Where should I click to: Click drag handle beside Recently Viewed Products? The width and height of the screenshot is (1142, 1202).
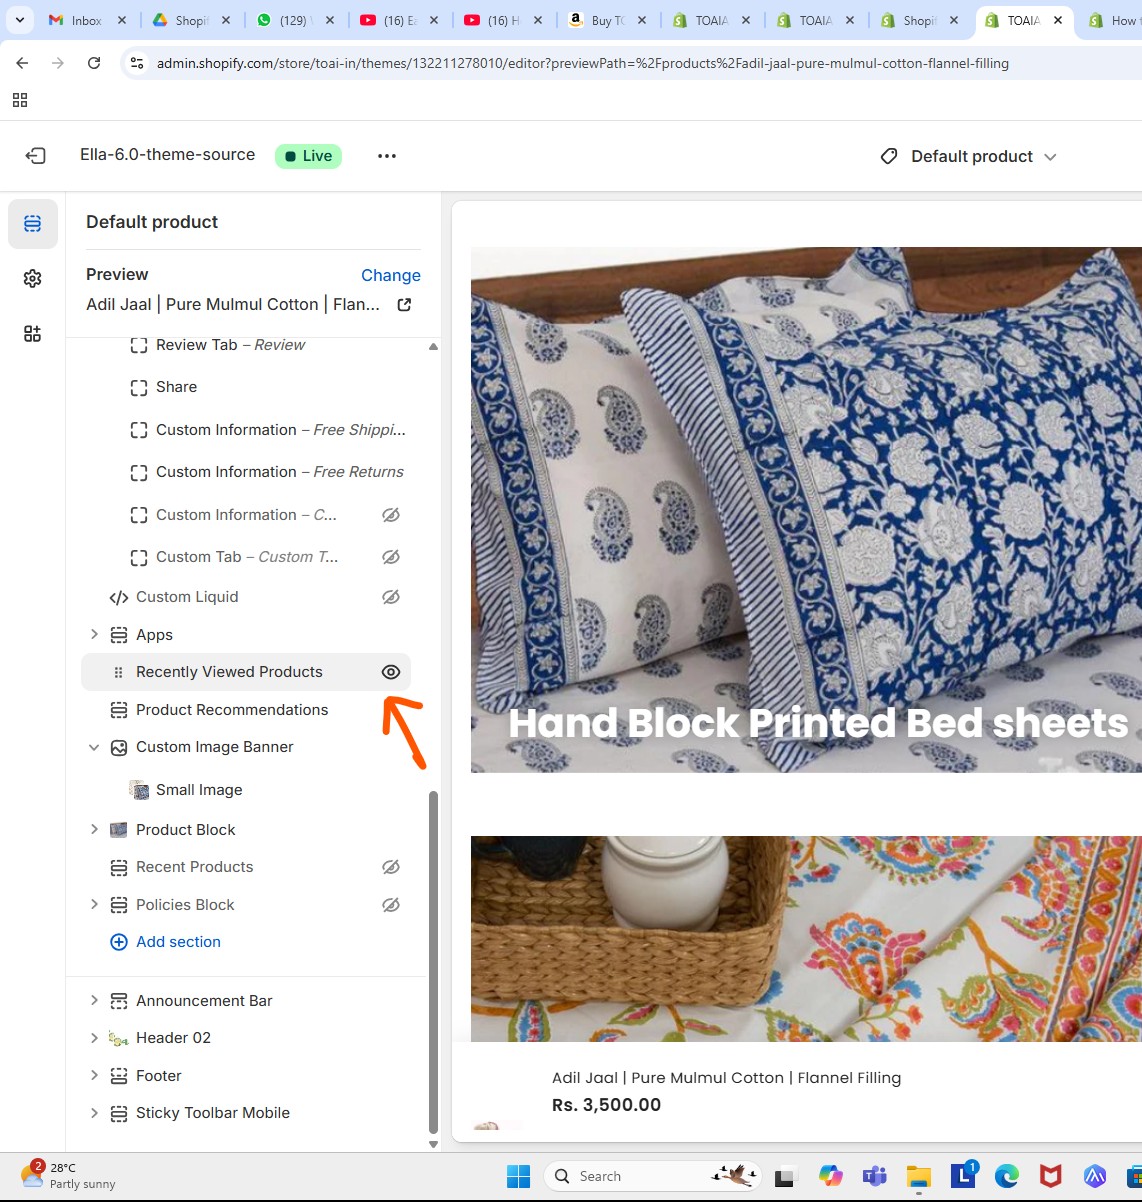(x=118, y=673)
